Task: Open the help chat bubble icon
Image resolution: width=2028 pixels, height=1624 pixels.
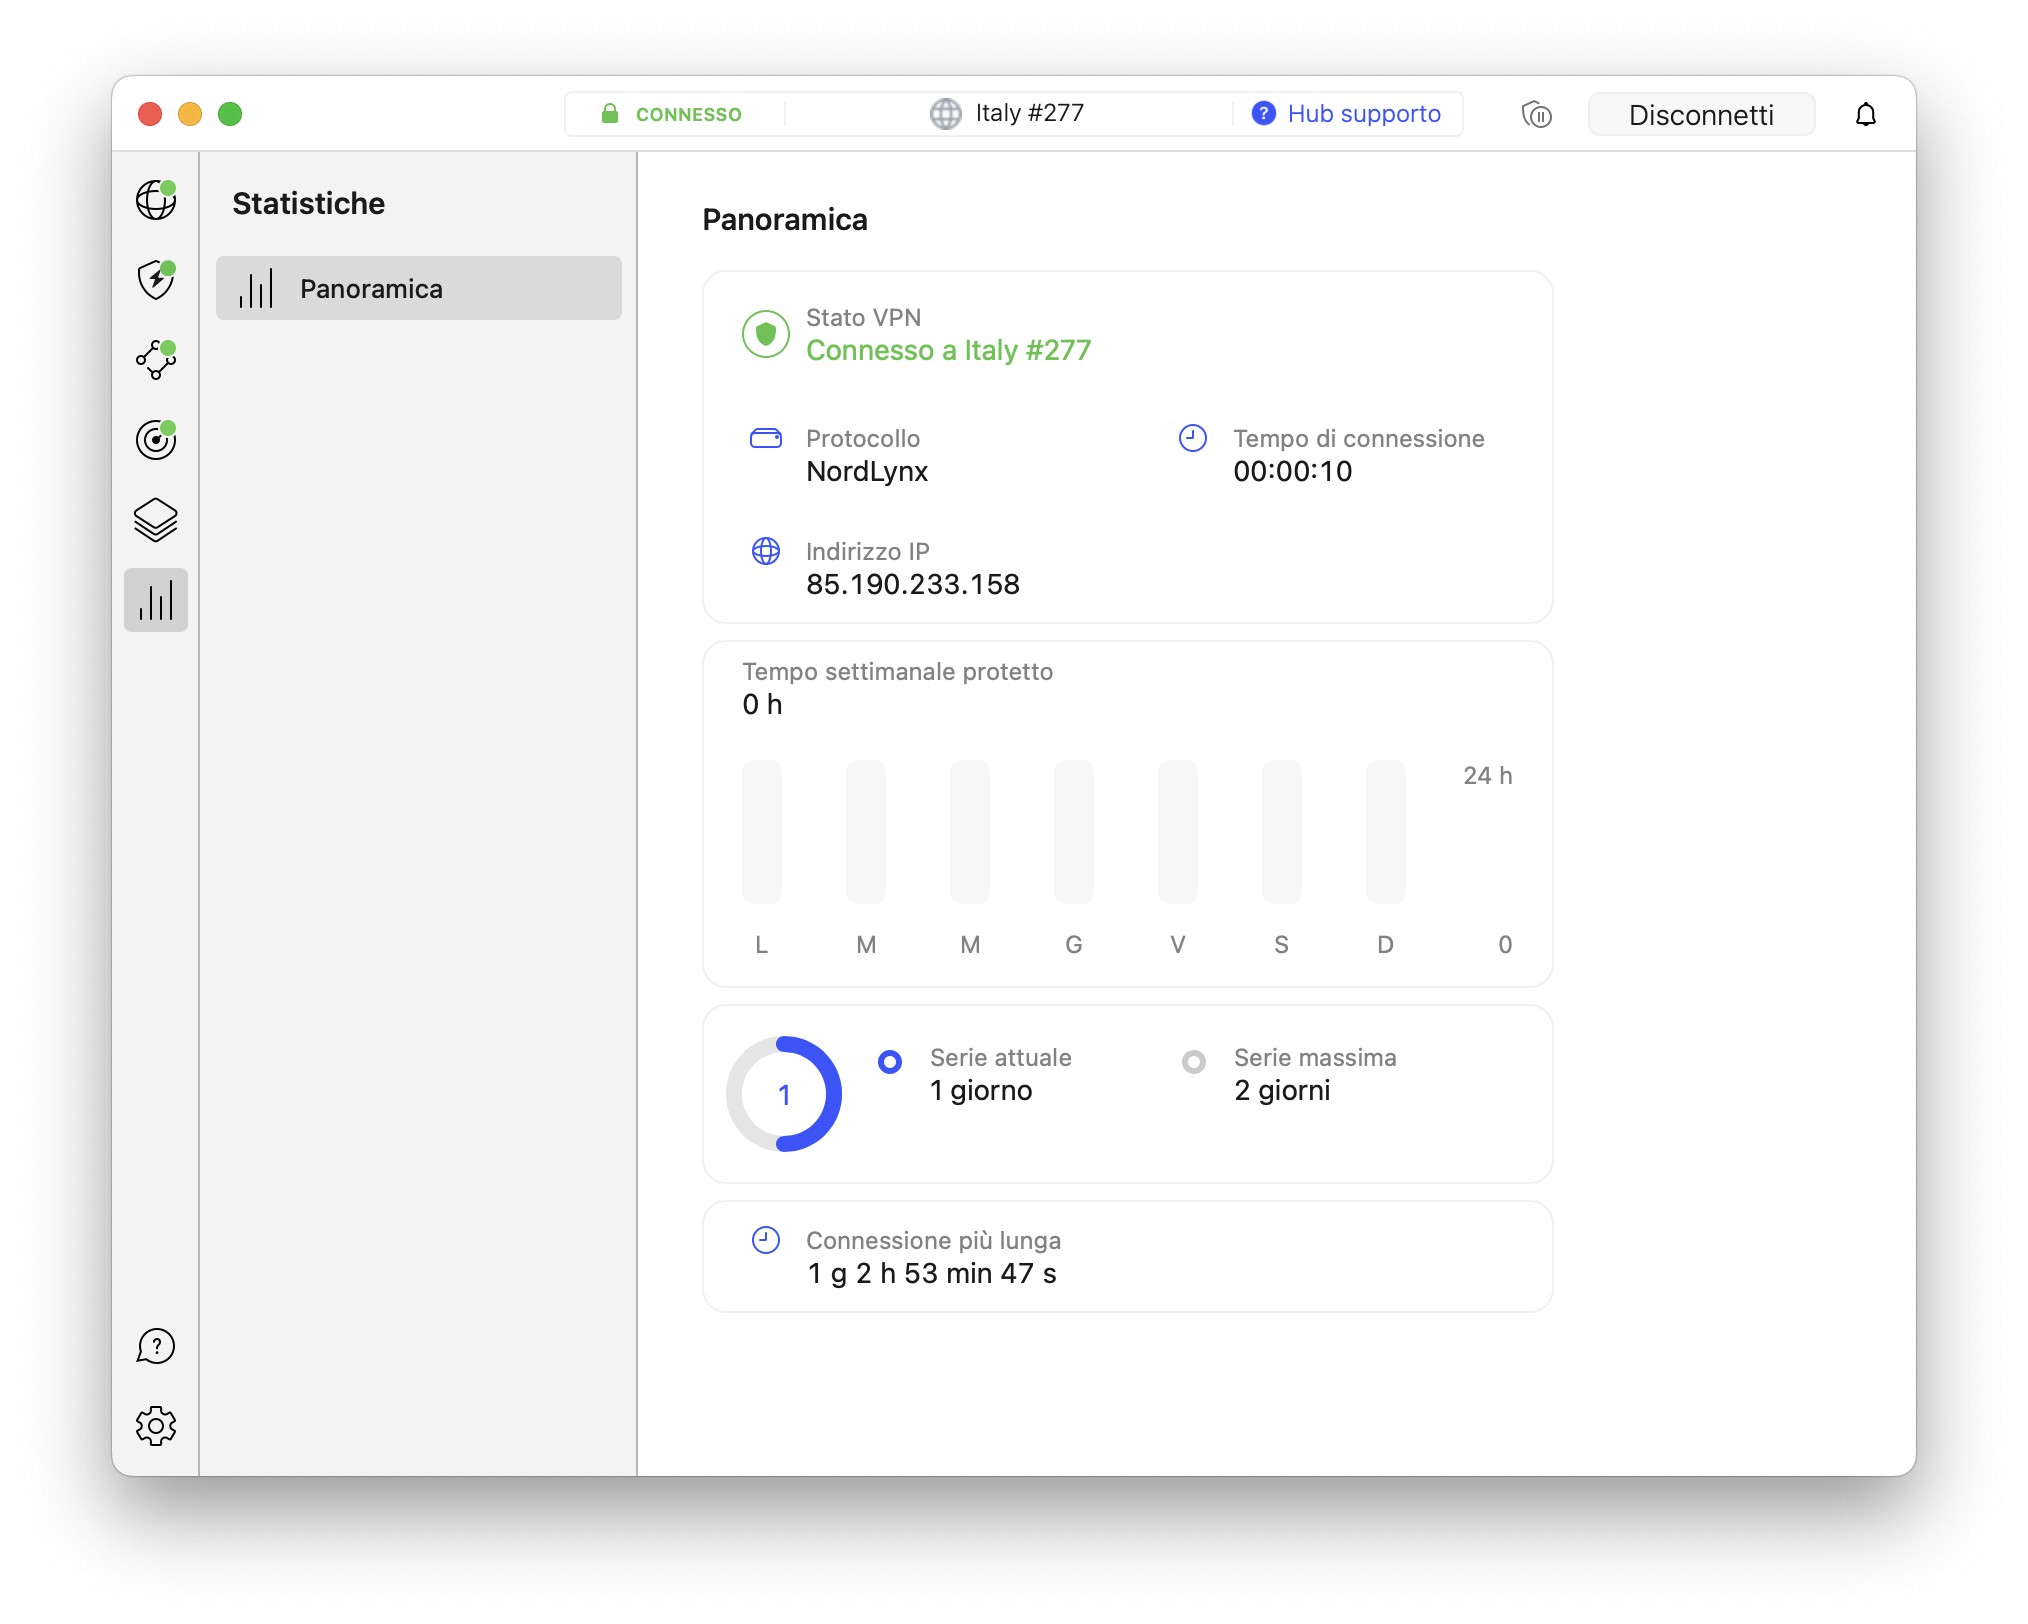Action: point(156,1346)
